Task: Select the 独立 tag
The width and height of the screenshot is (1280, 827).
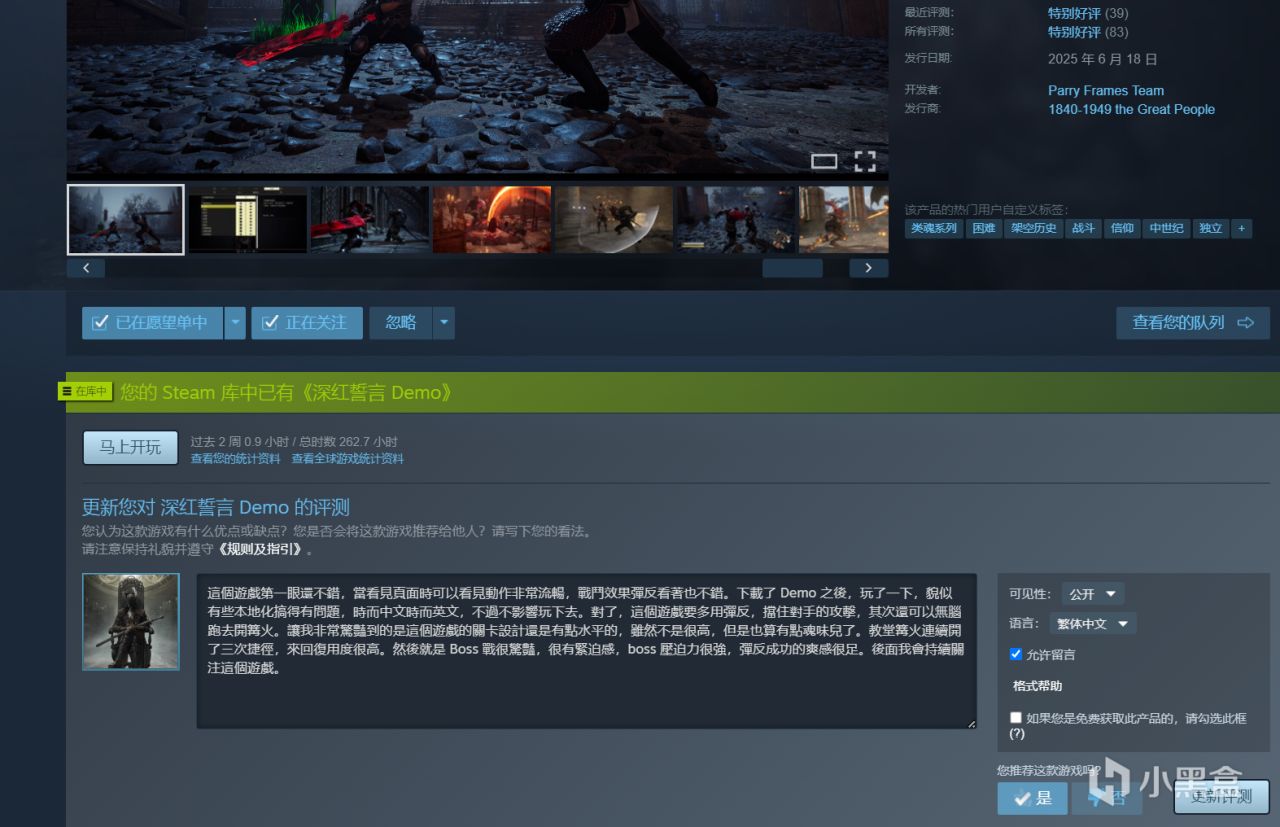Action: pos(1211,228)
